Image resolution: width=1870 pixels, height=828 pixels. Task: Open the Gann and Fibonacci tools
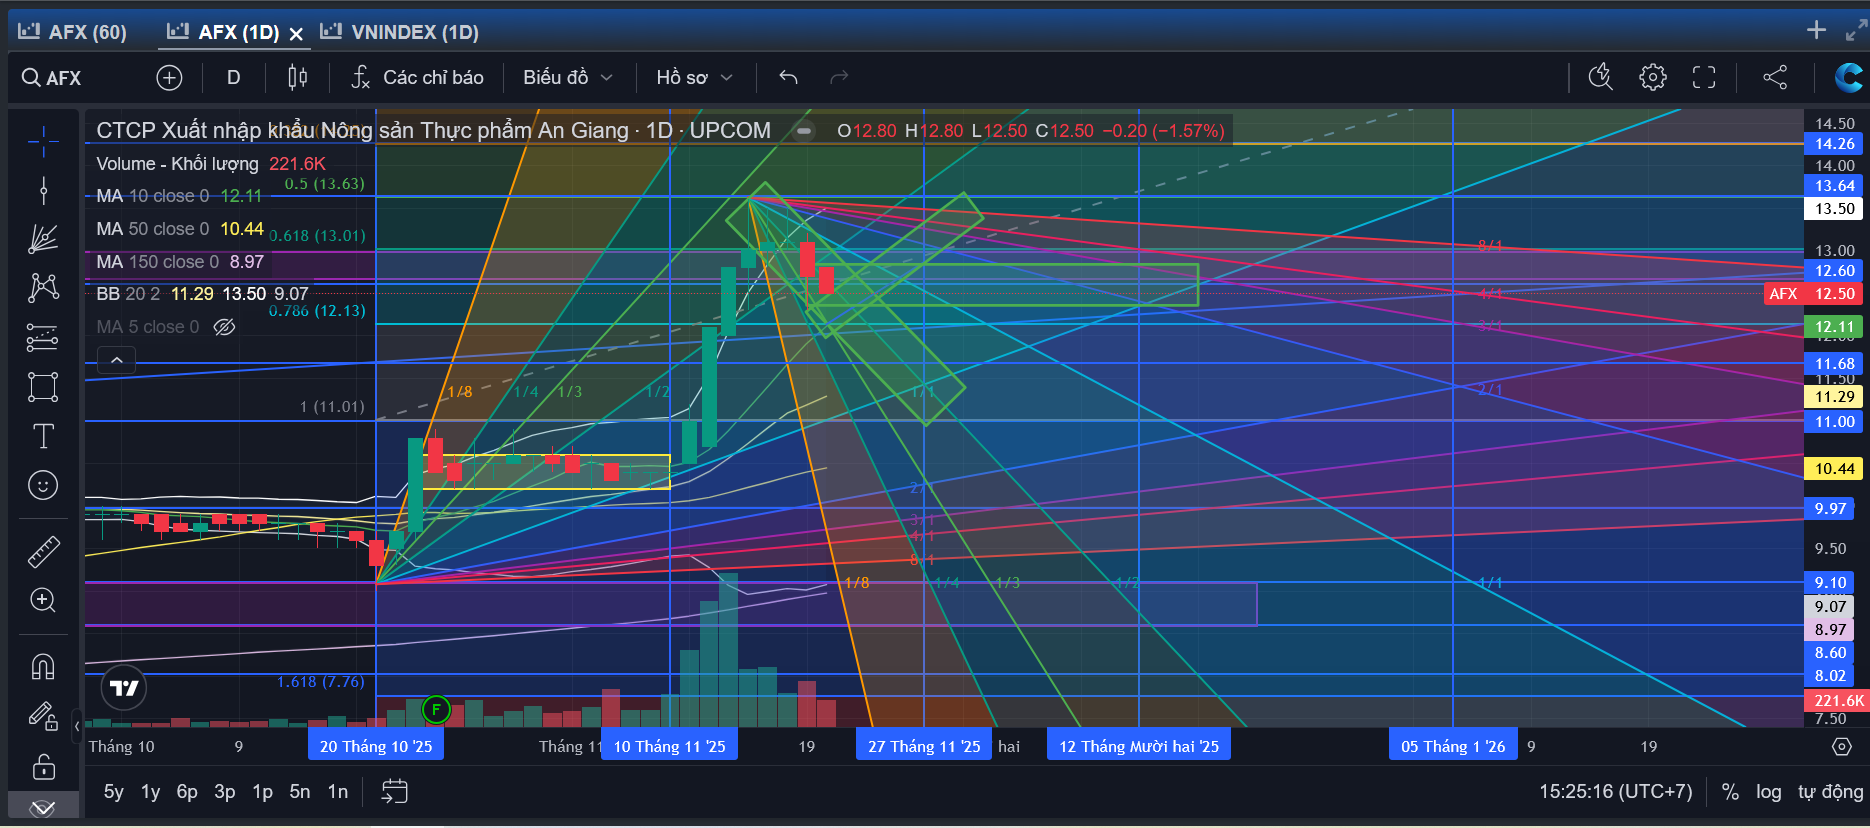tap(43, 238)
